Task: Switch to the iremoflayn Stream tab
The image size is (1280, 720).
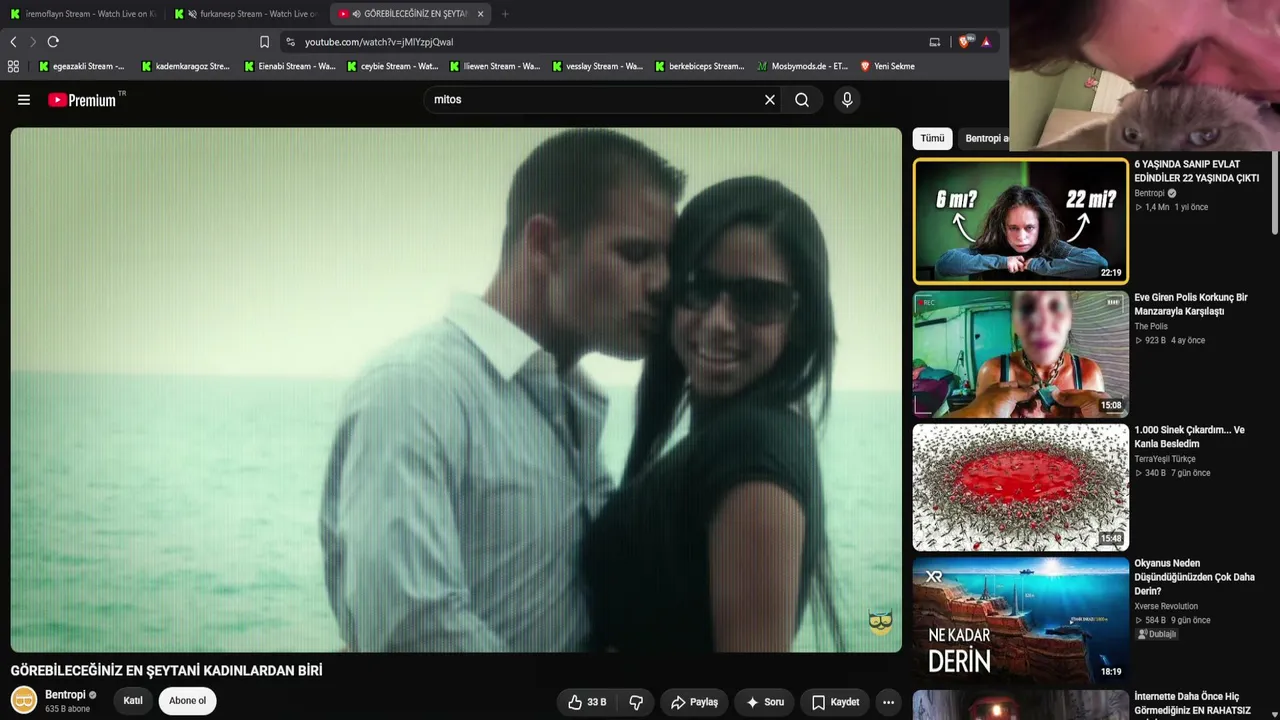Action: tap(83, 14)
